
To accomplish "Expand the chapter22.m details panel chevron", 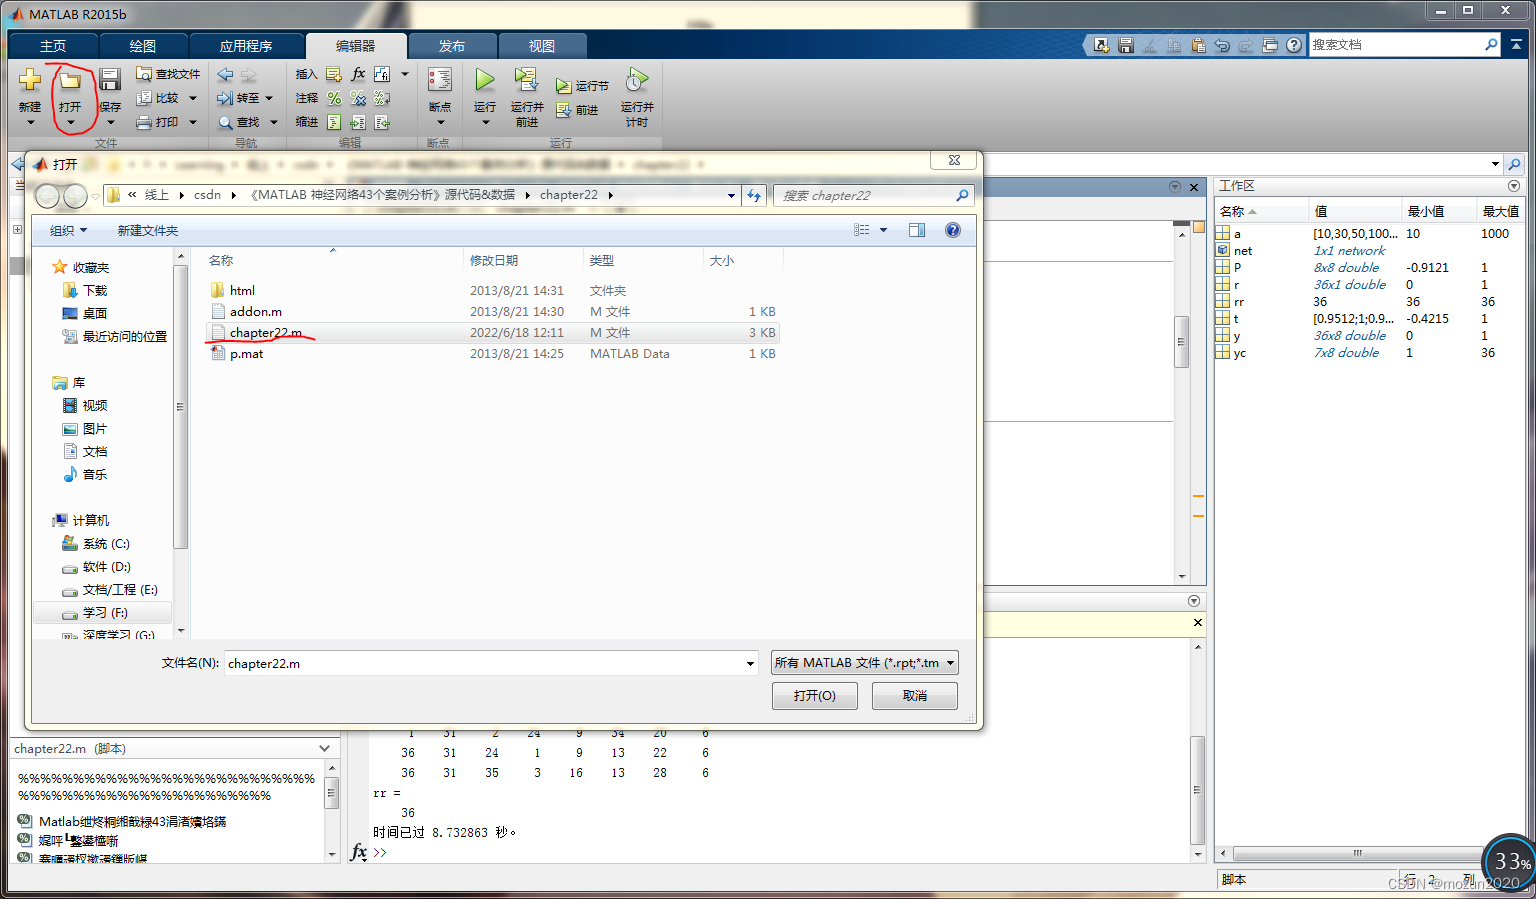I will 325,748.
